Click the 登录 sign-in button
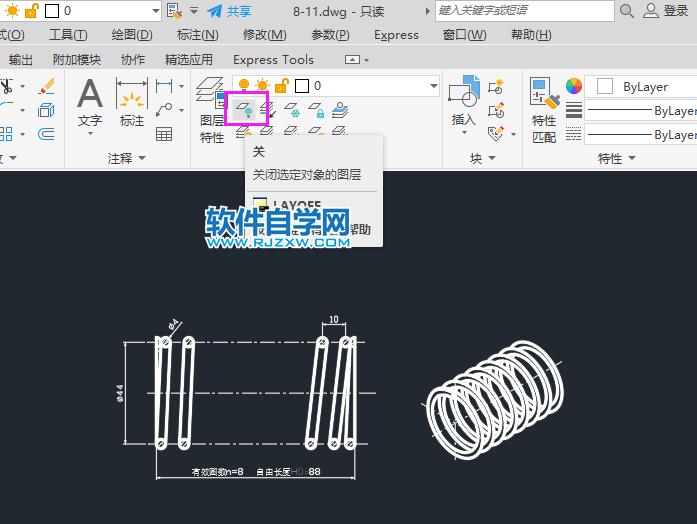Viewport: 697px width, 524px height. click(x=665, y=11)
